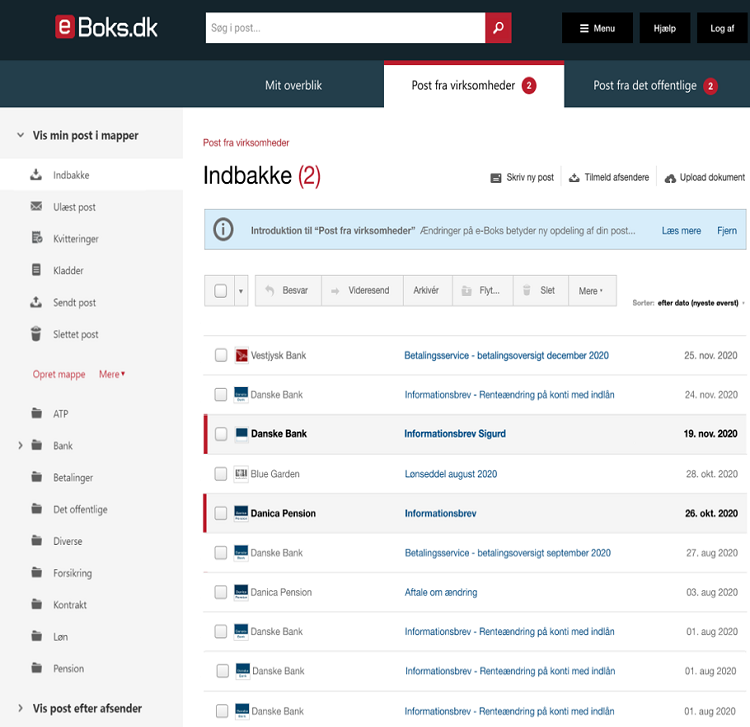Click the e-Boks.dk logo
This screenshot has width=750, height=727.
point(106,27)
